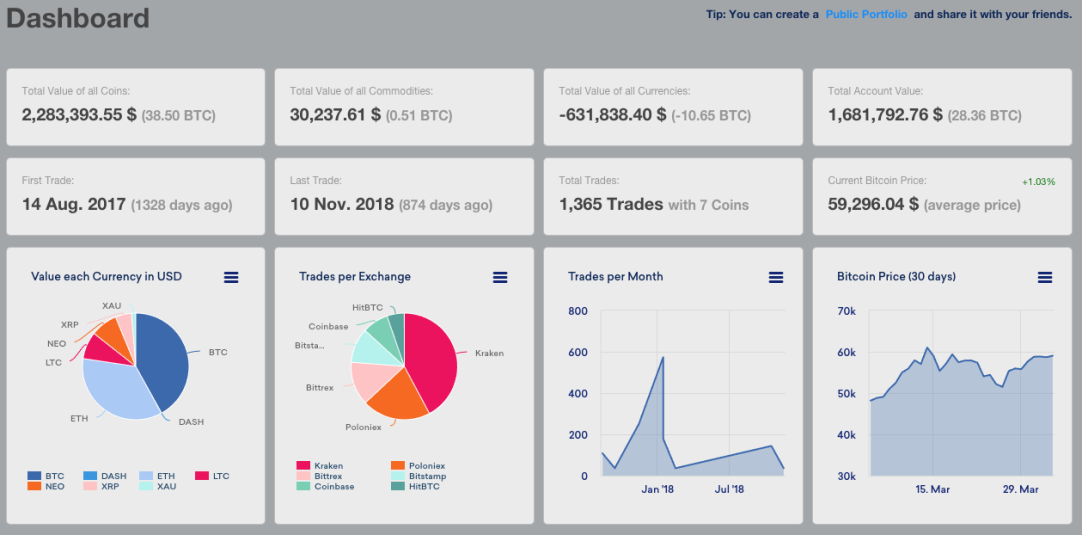Click the Bittrex legend swatch

pyautogui.click(x=303, y=476)
